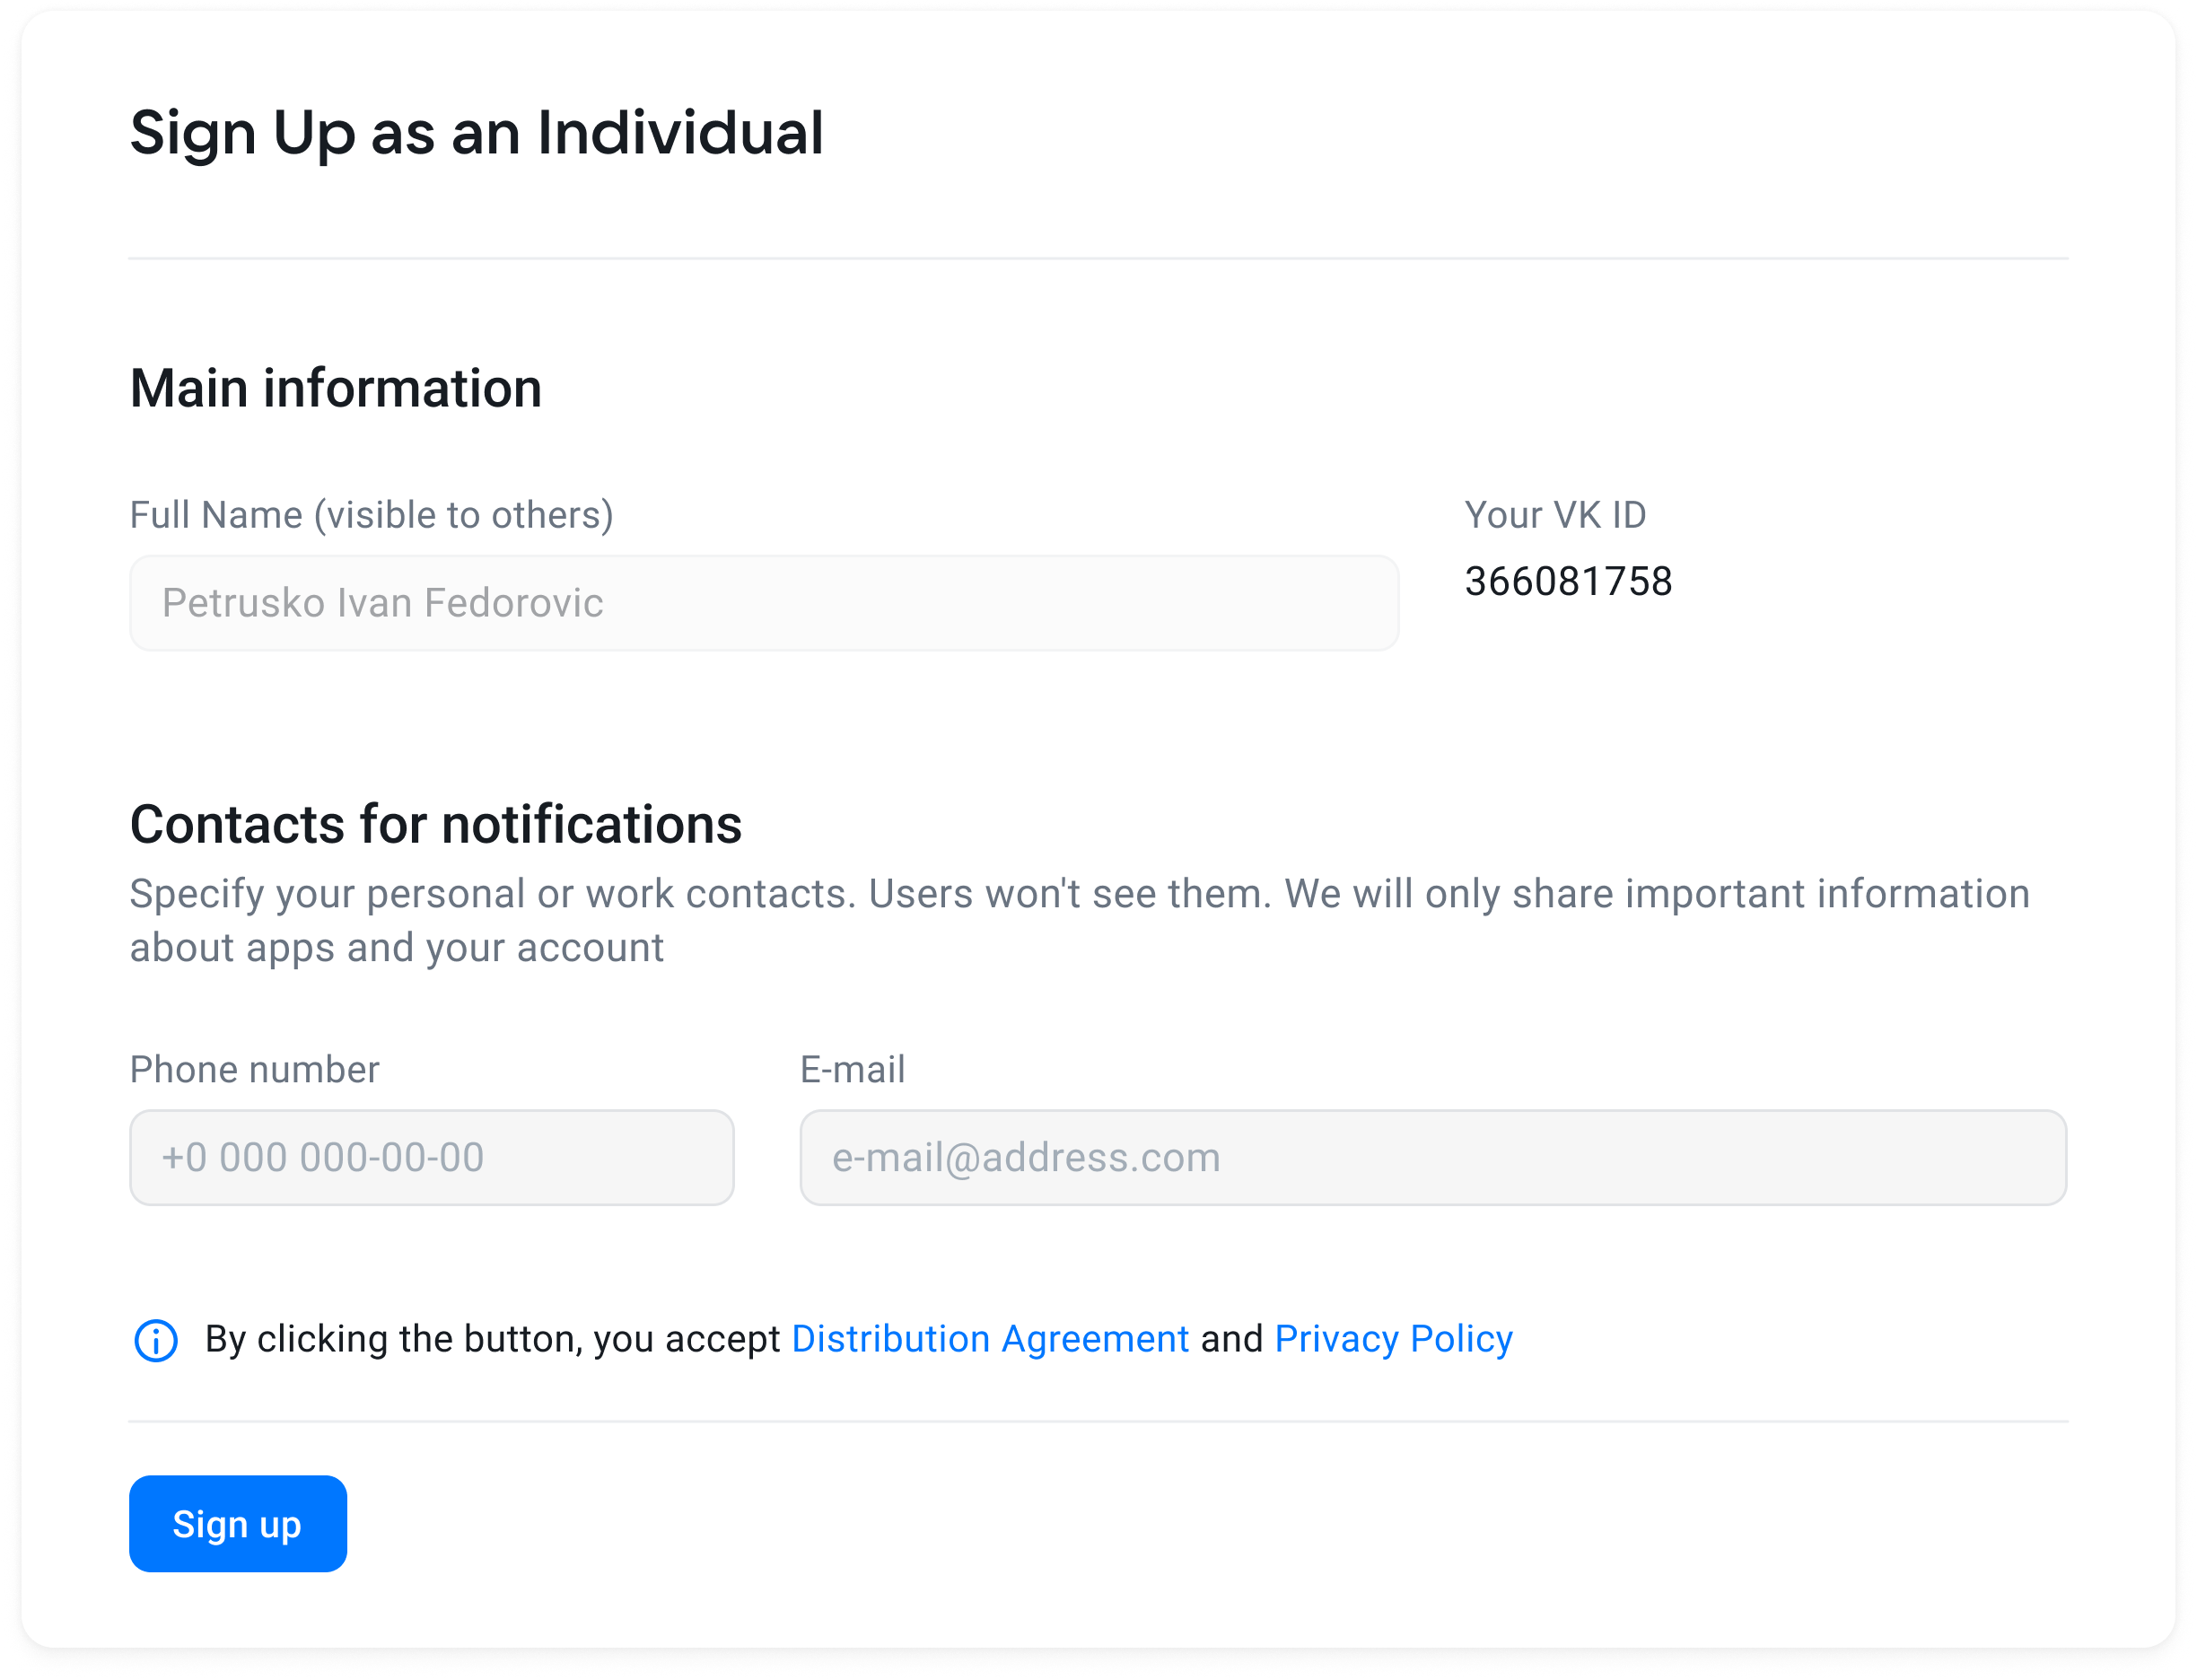Click the word 'and' between the links
Image resolution: width=2197 pixels, height=1680 pixels.
pyautogui.click(x=1232, y=1339)
